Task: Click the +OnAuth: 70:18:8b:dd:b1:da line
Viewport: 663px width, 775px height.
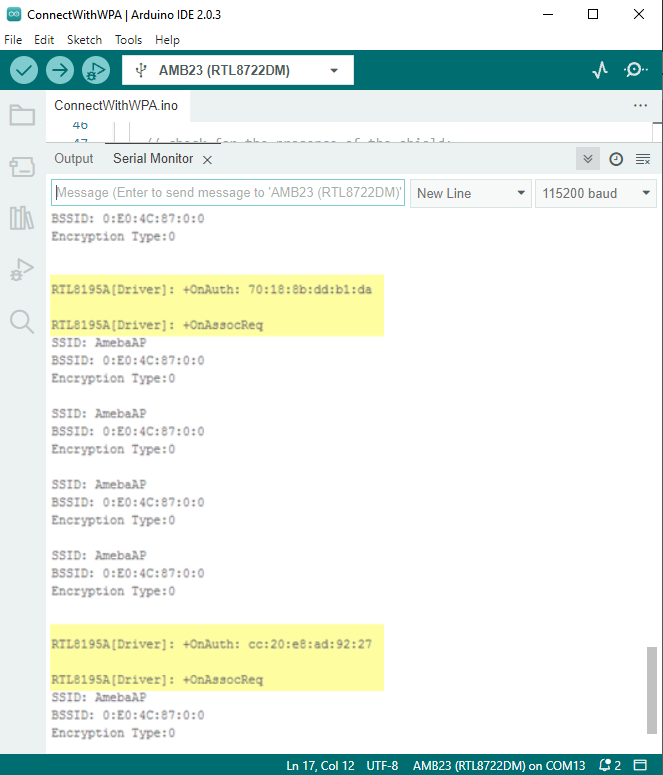Action: tap(212, 290)
